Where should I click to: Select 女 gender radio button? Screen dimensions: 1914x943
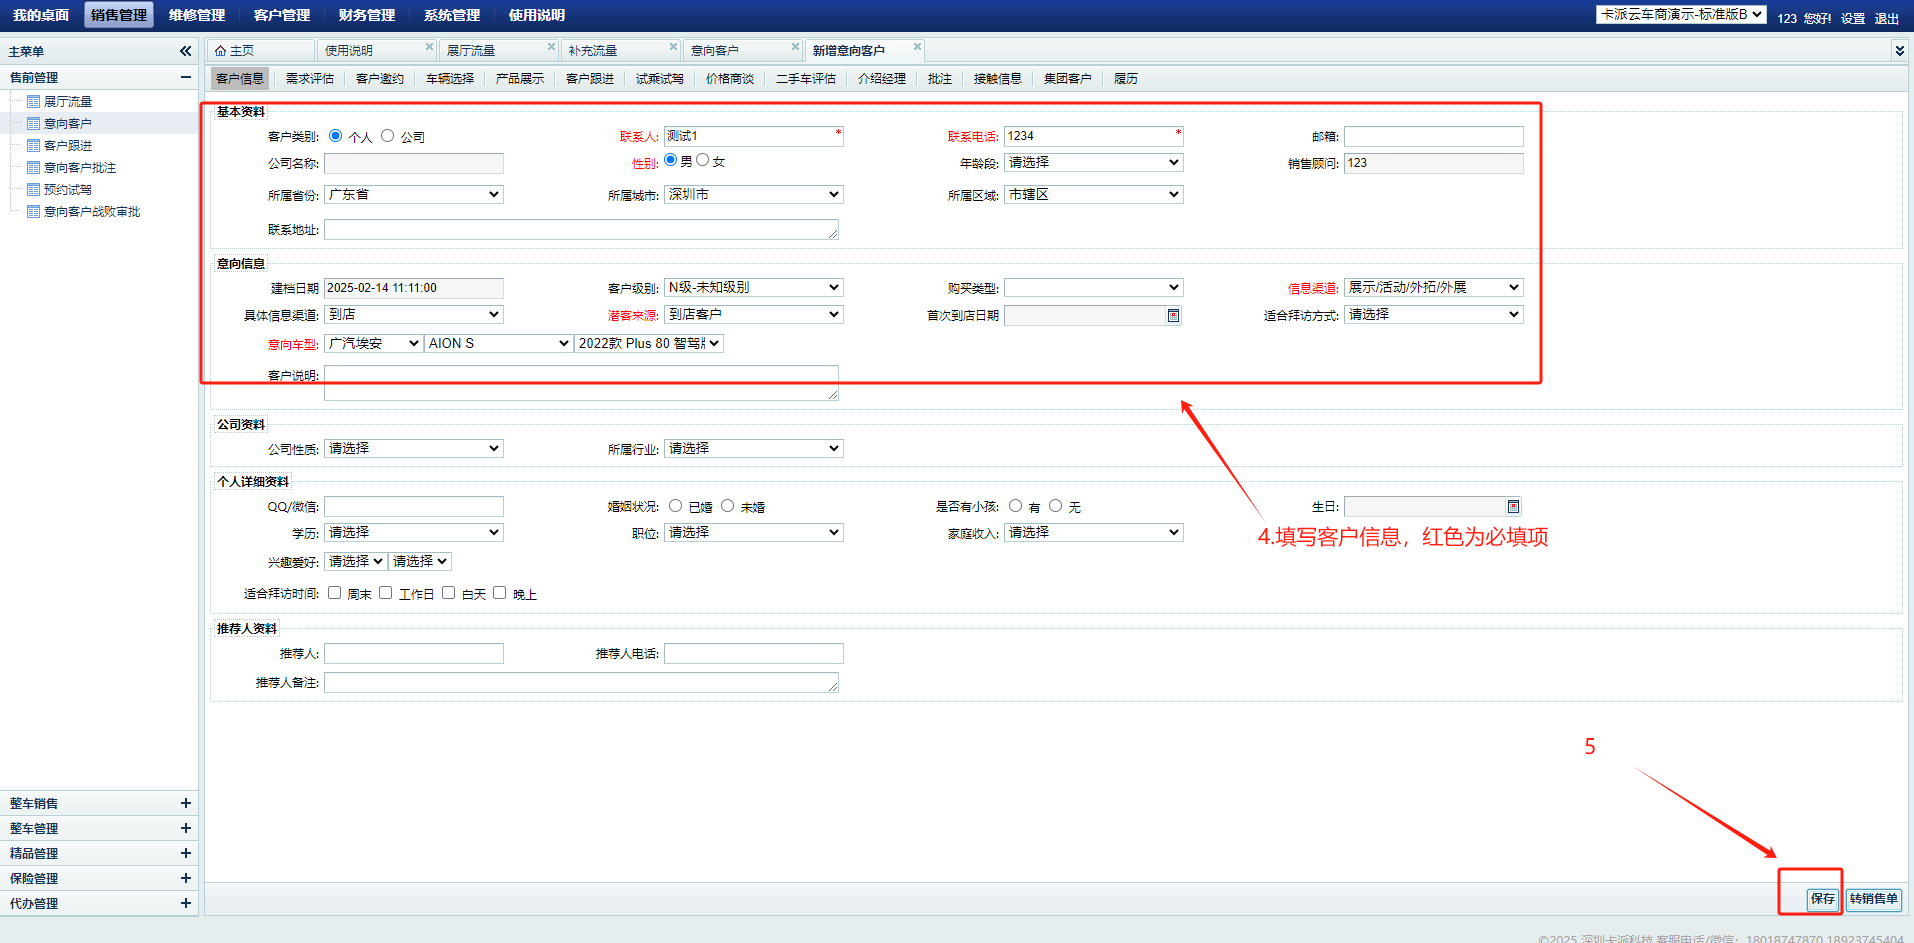pos(703,160)
